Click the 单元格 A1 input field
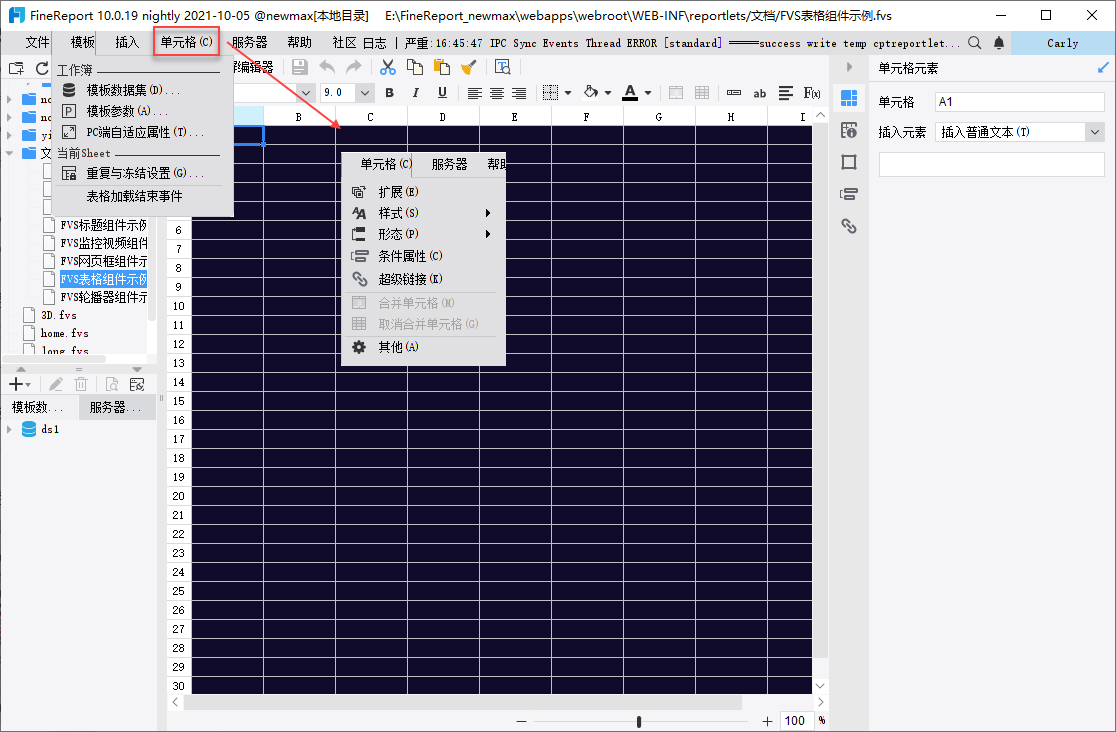The width and height of the screenshot is (1116, 732). tap(1020, 102)
